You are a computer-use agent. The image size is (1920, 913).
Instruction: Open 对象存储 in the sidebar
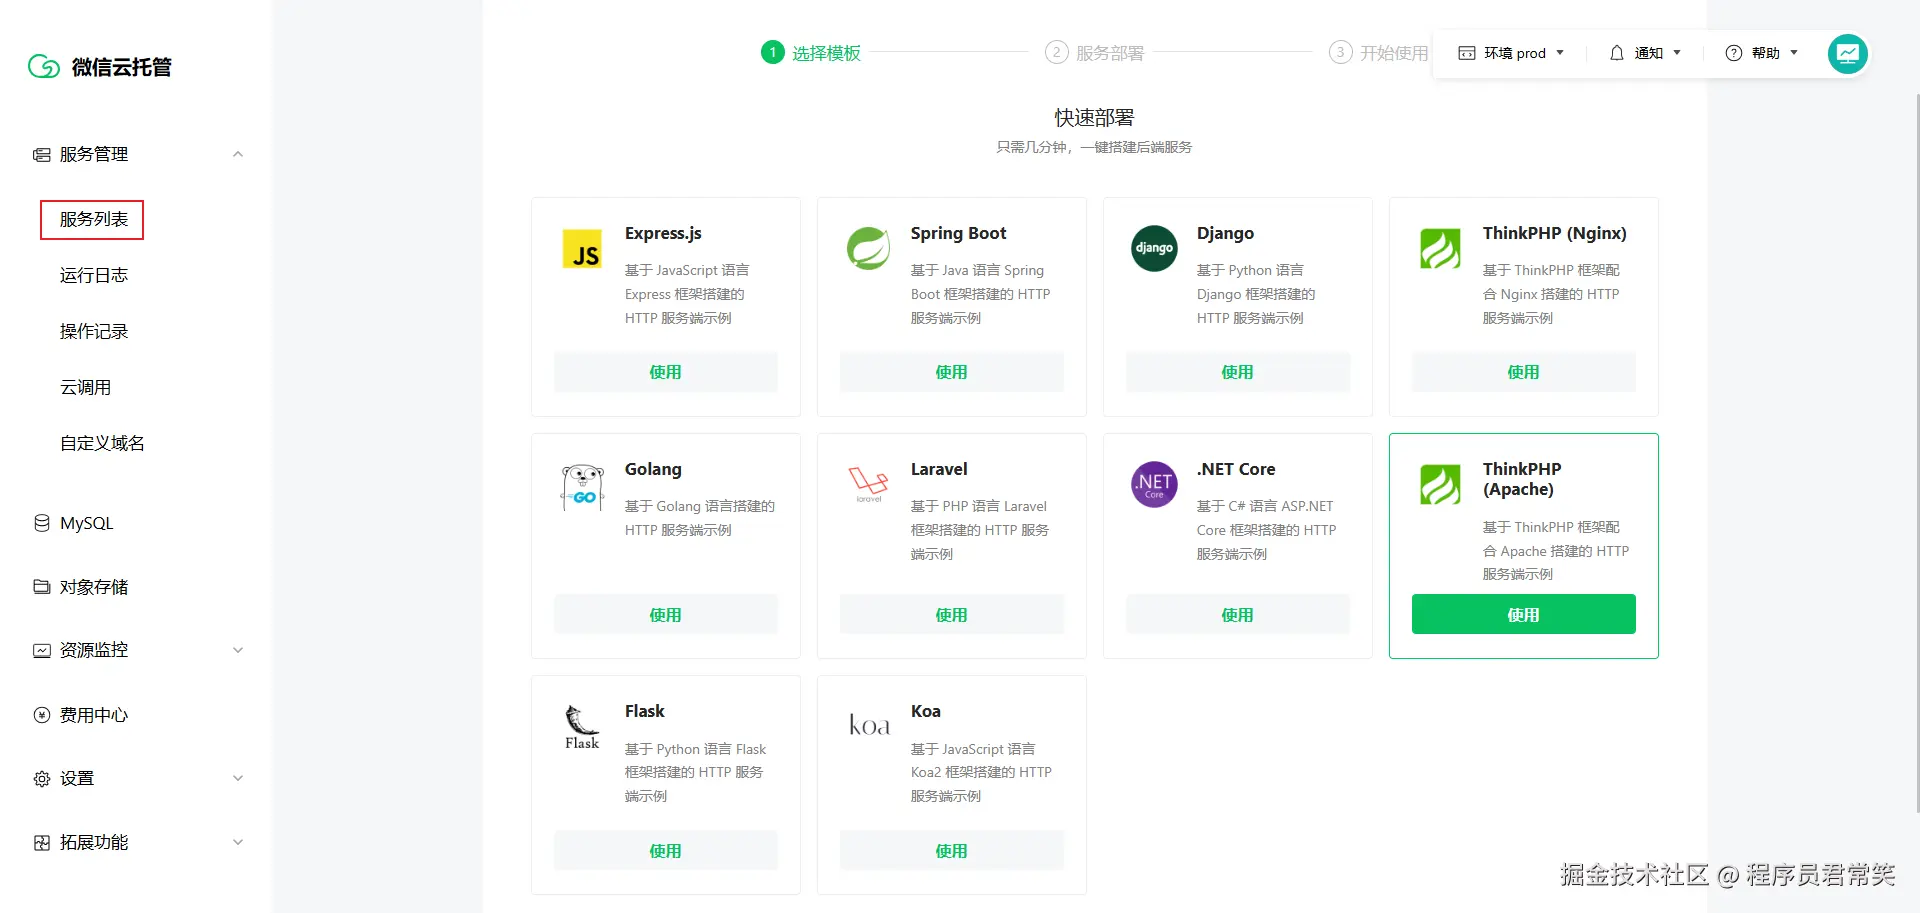pyautogui.click(x=94, y=587)
